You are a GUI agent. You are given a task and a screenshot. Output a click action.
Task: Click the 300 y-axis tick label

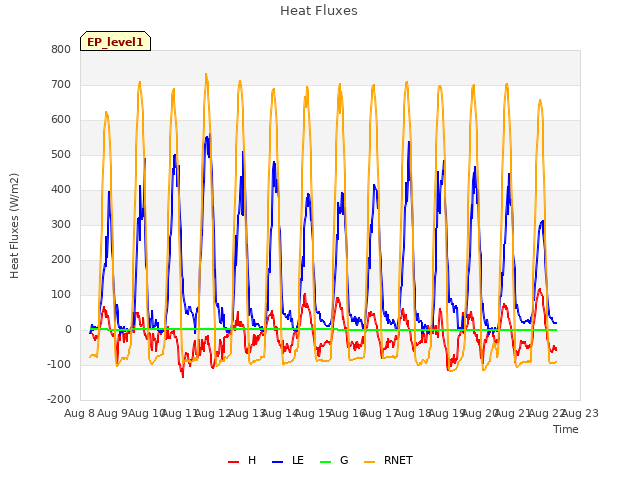click(x=61, y=225)
